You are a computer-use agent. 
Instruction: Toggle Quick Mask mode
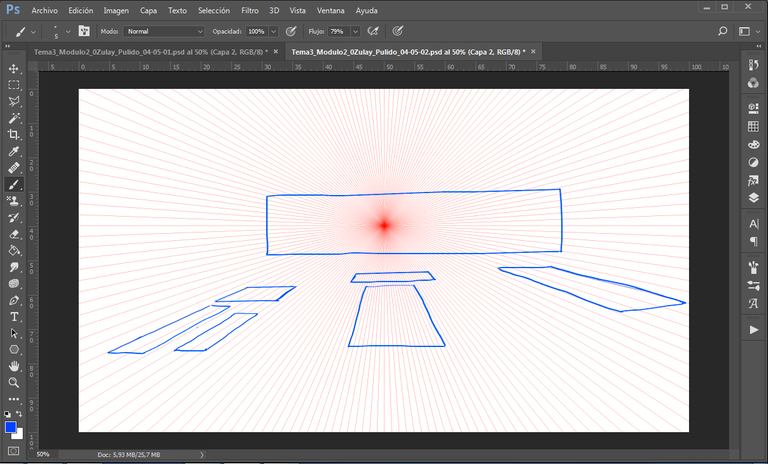tap(13, 450)
